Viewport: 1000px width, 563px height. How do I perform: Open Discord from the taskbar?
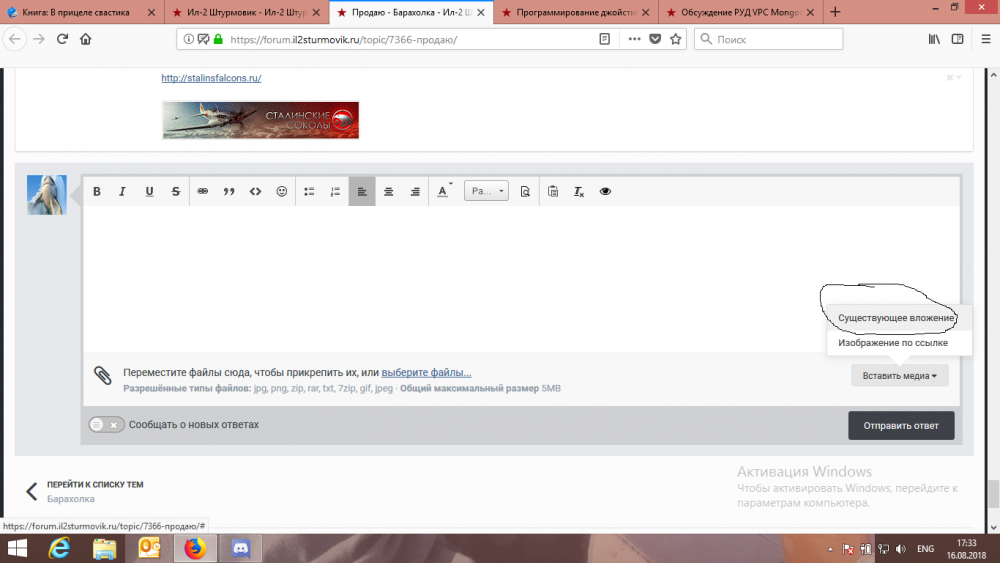240,548
